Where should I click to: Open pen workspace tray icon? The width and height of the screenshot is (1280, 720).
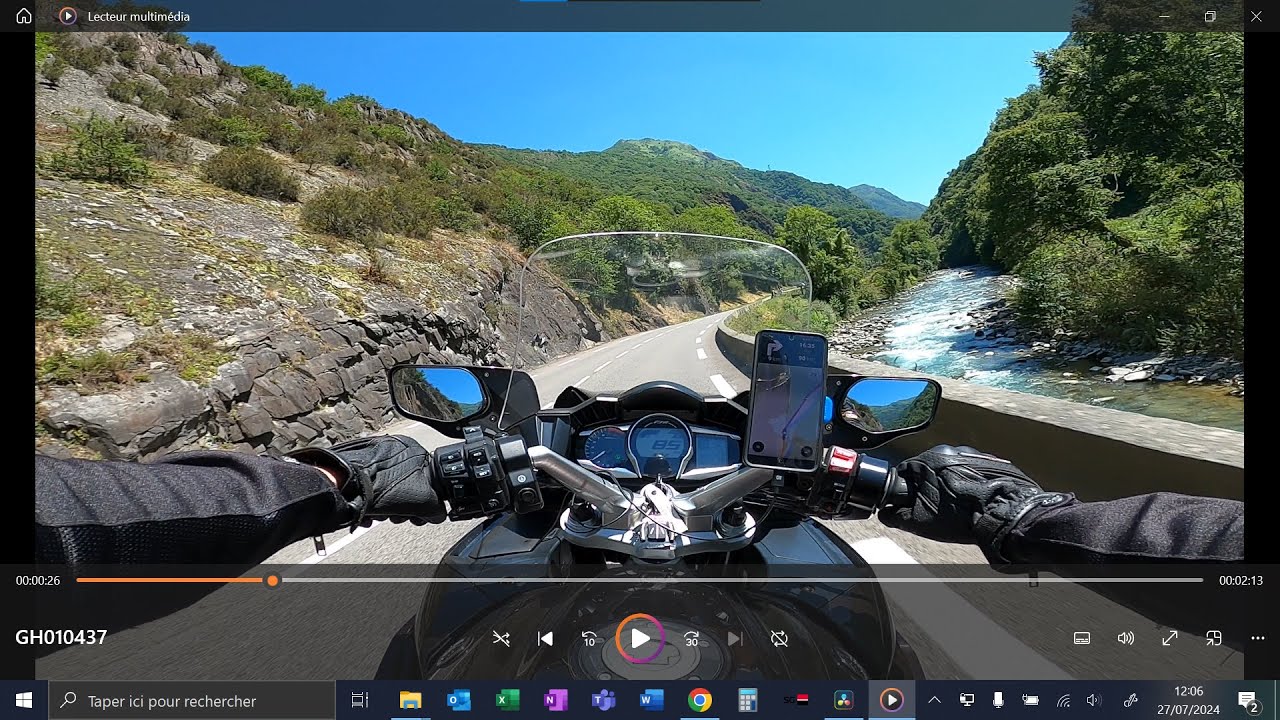pyautogui.click(x=1131, y=700)
